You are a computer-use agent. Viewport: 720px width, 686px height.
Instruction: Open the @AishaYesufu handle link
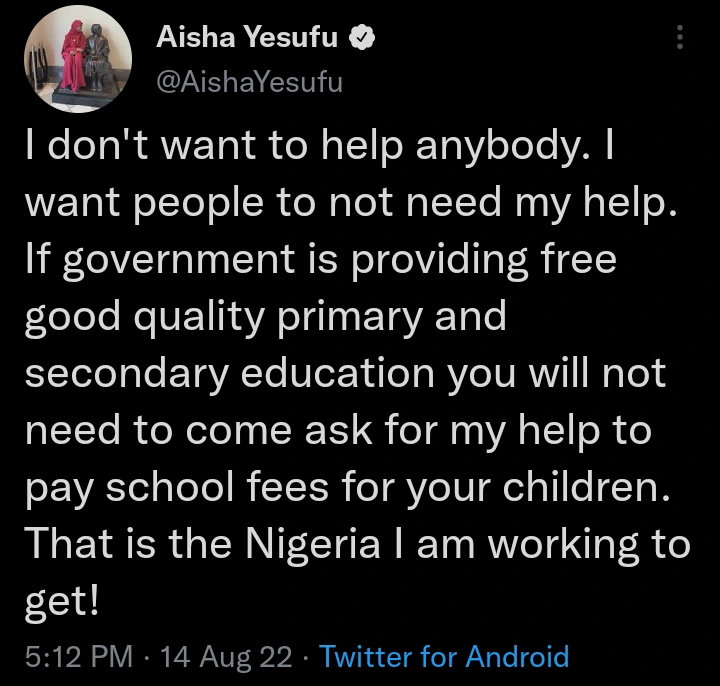[249, 82]
